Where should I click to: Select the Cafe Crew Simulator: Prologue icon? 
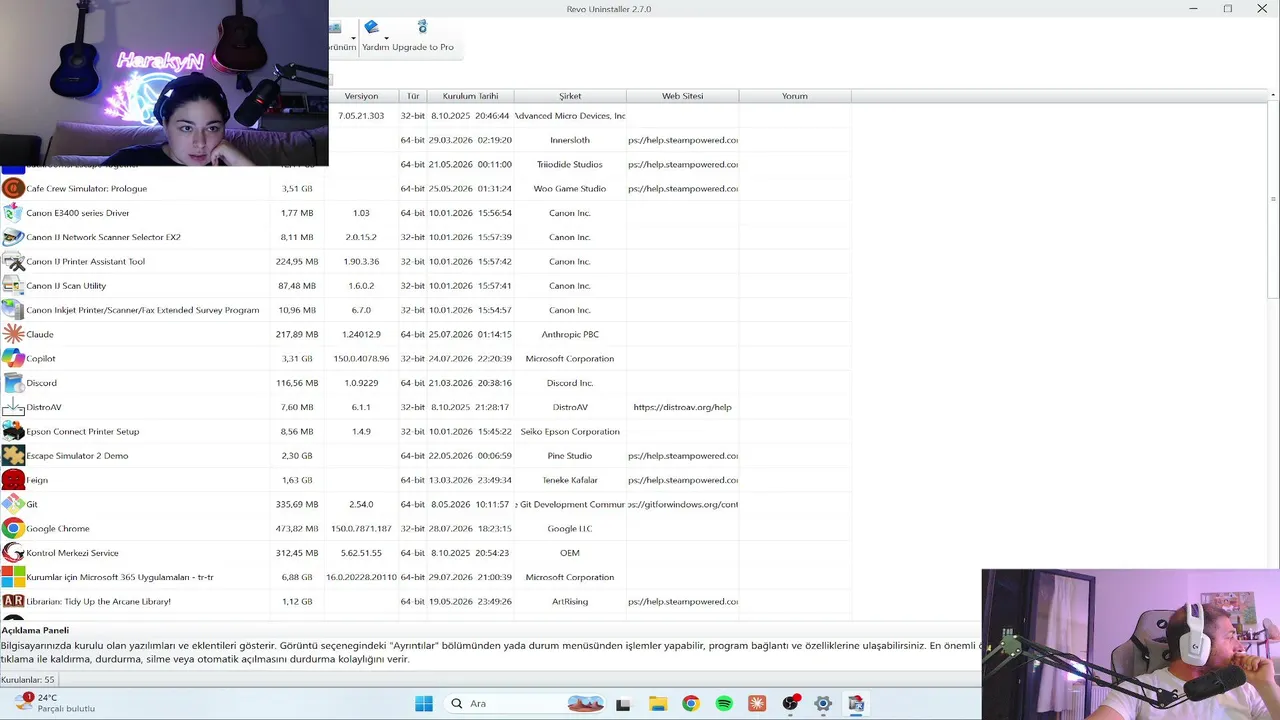pos(13,188)
